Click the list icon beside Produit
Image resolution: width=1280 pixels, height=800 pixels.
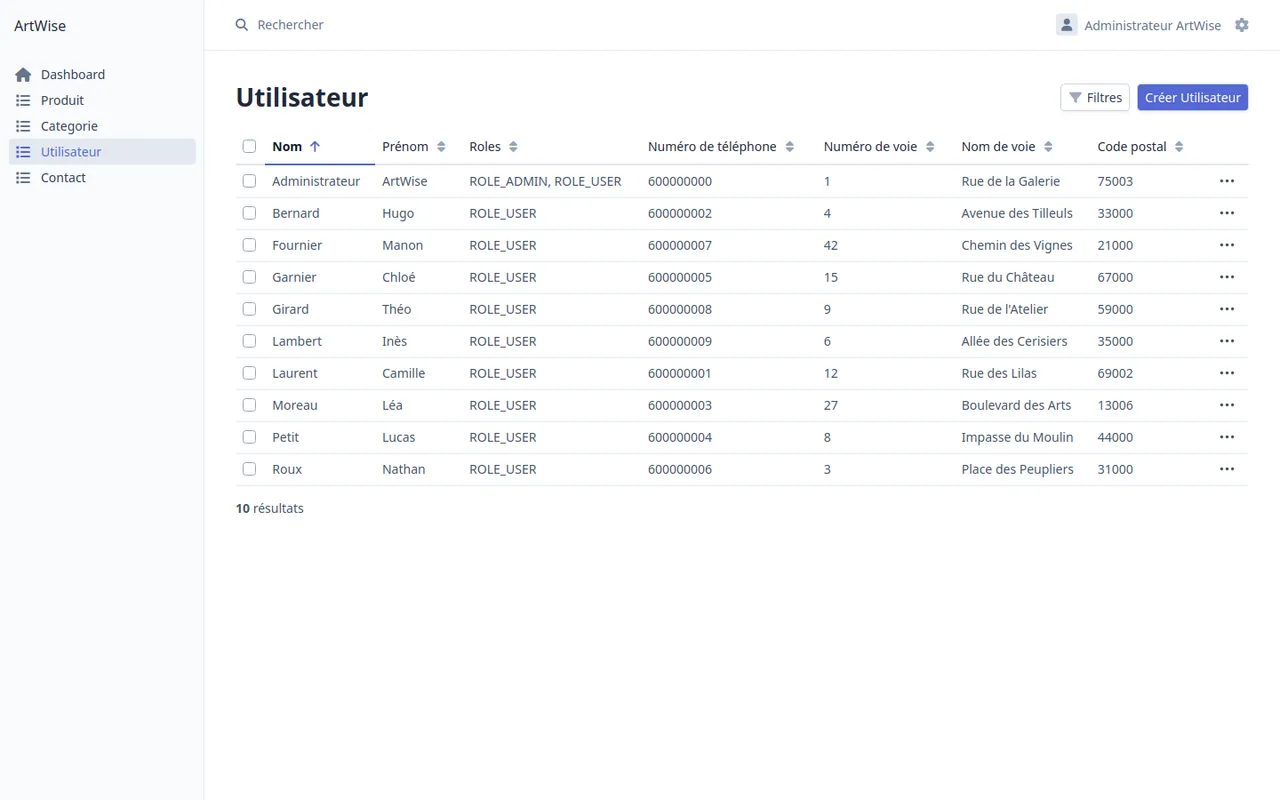point(23,101)
